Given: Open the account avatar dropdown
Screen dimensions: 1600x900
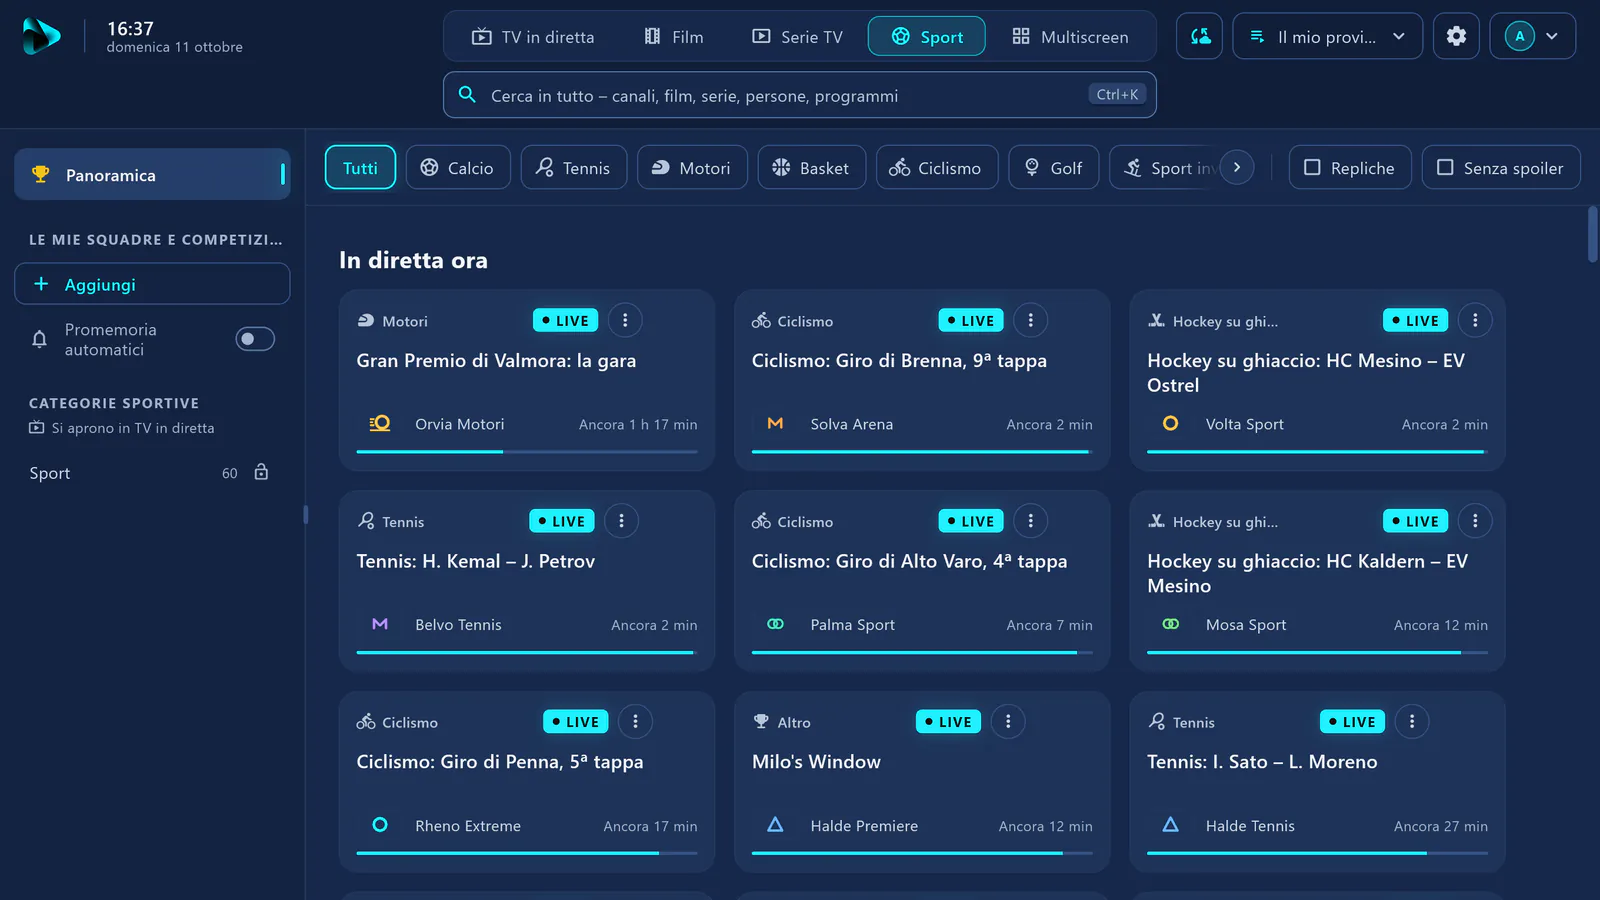Looking at the screenshot, I should point(1532,36).
